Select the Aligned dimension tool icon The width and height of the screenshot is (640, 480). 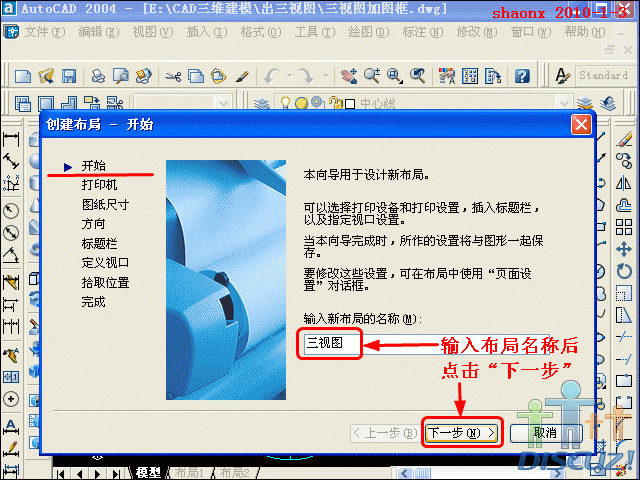pos(11,162)
